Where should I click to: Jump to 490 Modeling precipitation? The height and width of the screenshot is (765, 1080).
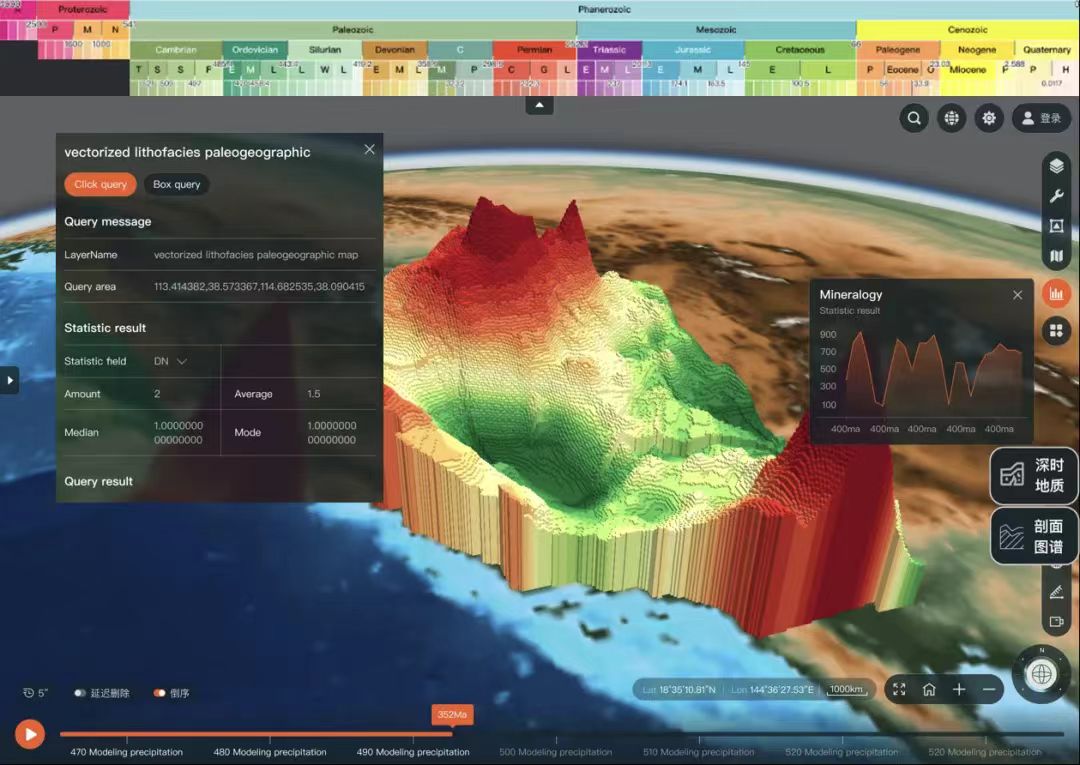413,752
